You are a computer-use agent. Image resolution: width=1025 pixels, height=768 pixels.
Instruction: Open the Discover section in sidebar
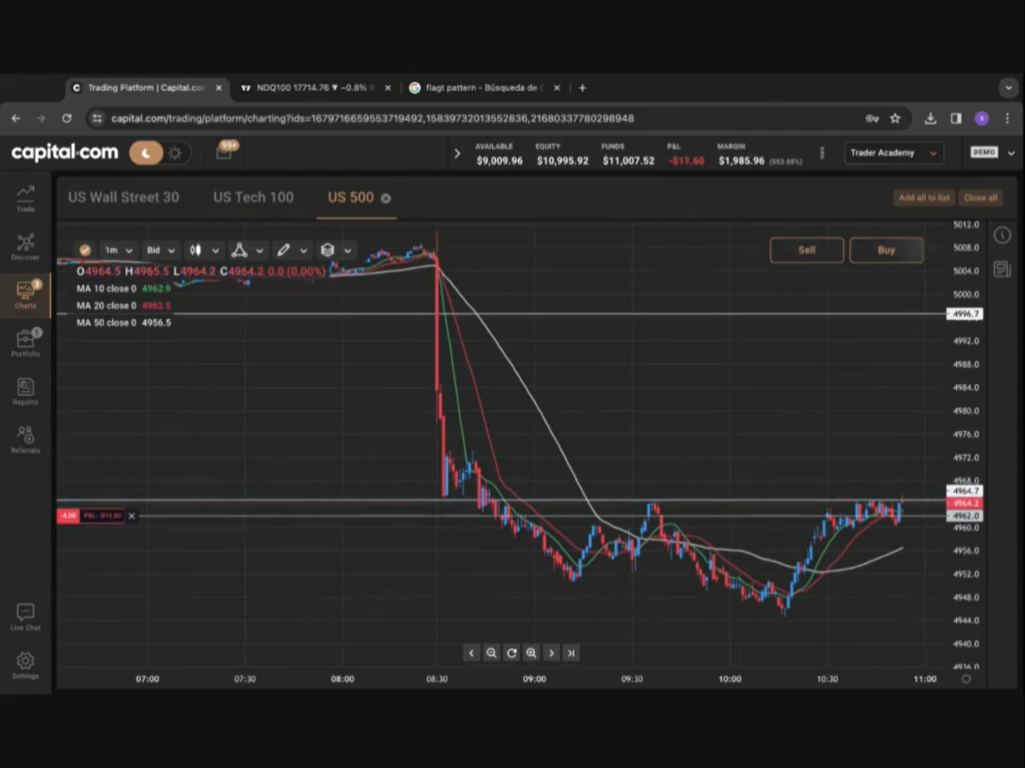tap(25, 246)
